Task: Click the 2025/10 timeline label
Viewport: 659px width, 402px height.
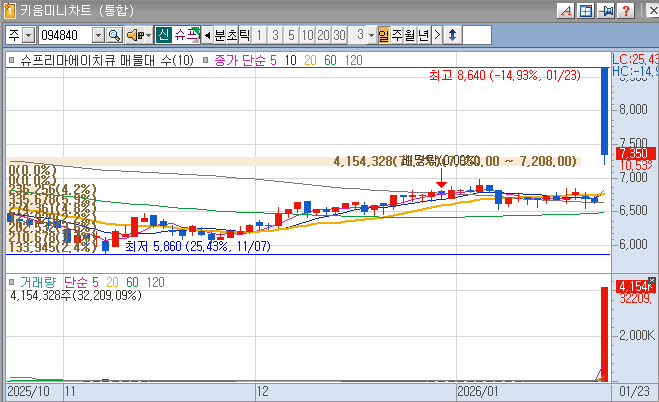Action: [x=29, y=391]
